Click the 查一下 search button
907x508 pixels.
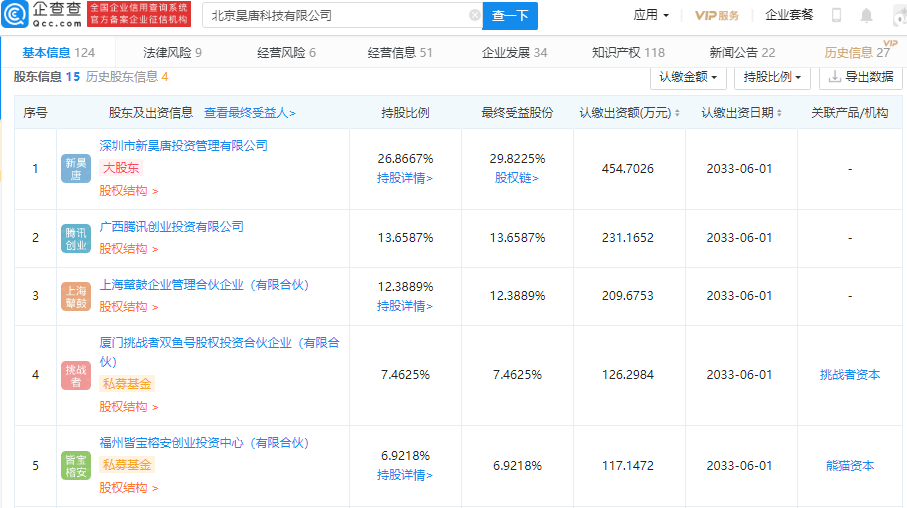(x=510, y=16)
